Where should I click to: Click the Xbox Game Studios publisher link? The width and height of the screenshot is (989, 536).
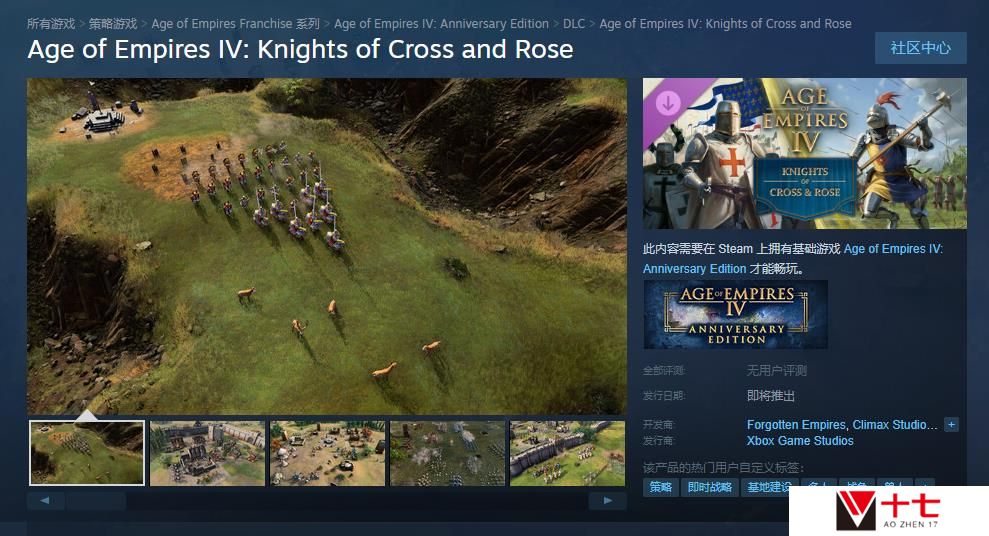tap(800, 441)
